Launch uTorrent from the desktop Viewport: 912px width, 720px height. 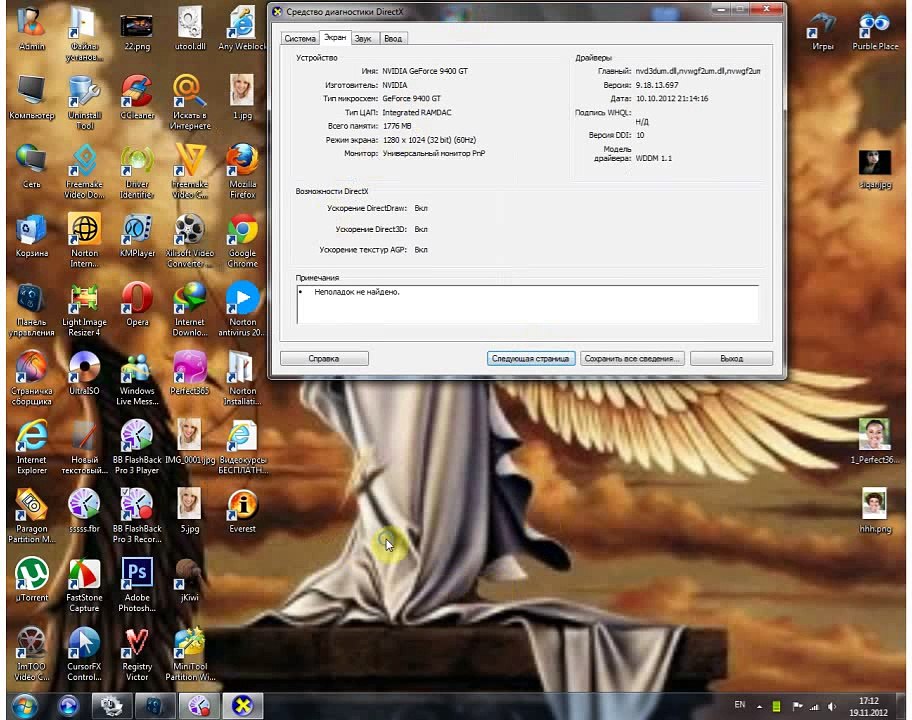click(31, 579)
